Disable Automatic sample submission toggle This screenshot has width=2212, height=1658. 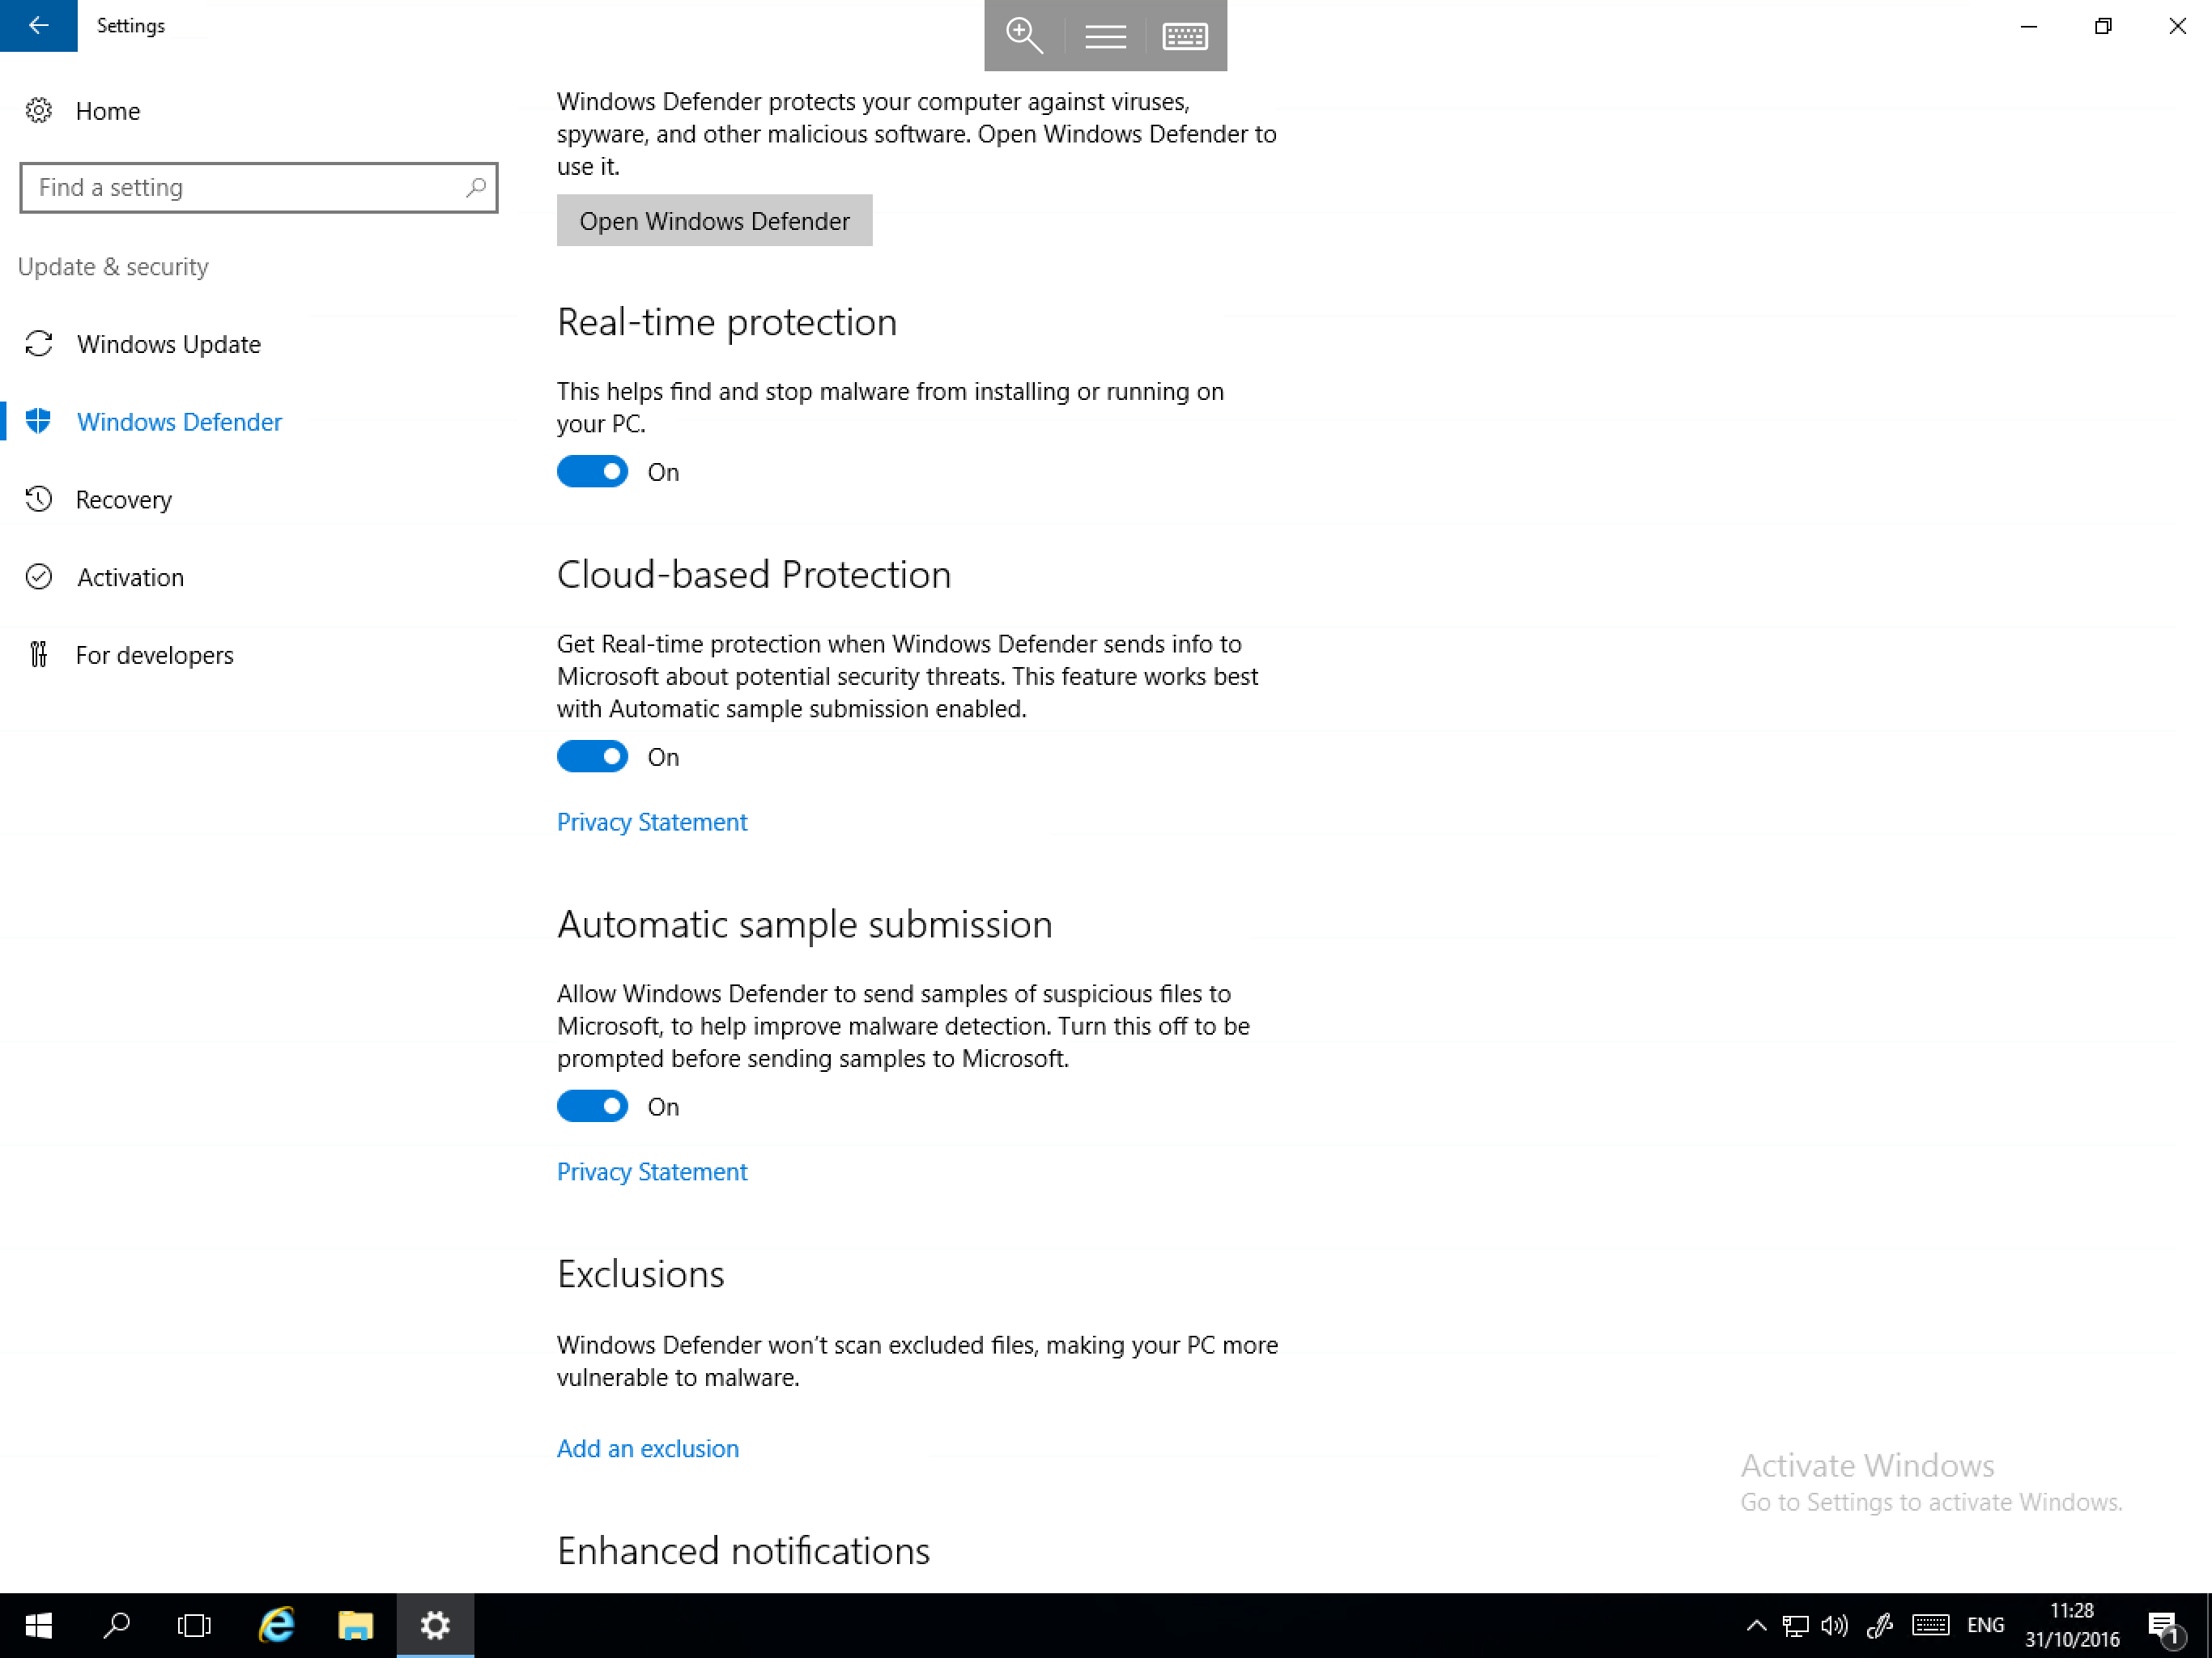pos(592,1104)
